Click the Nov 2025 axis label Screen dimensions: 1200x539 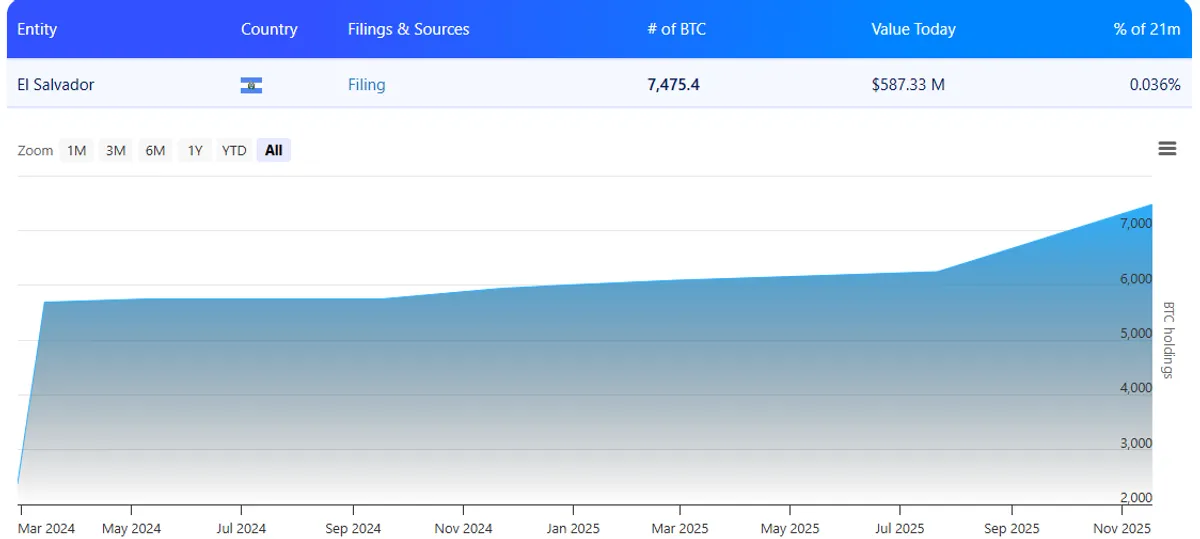pyautogui.click(x=1122, y=528)
